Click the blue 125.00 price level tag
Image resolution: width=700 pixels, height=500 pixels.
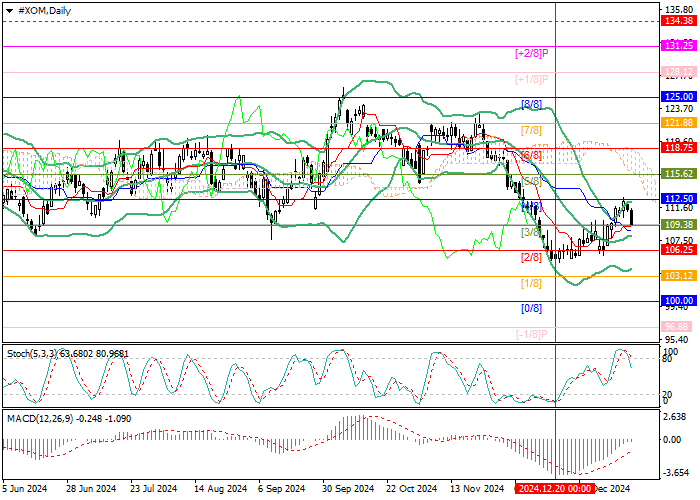pyautogui.click(x=679, y=97)
